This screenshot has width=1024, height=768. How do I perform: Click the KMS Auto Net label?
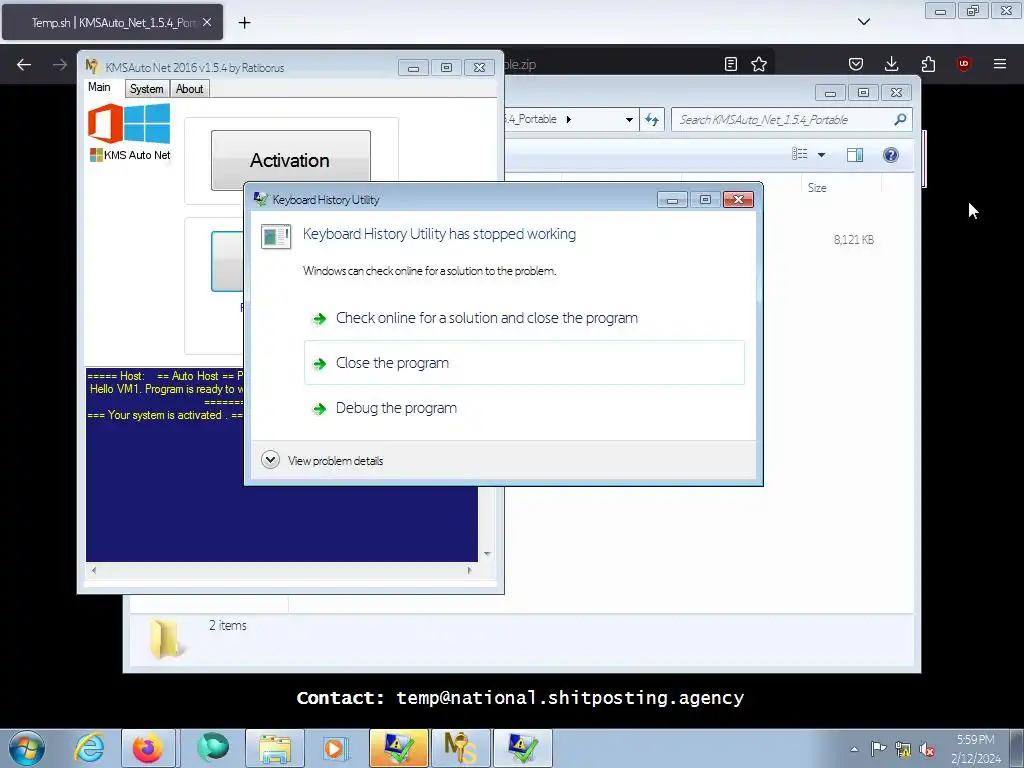tap(130, 155)
